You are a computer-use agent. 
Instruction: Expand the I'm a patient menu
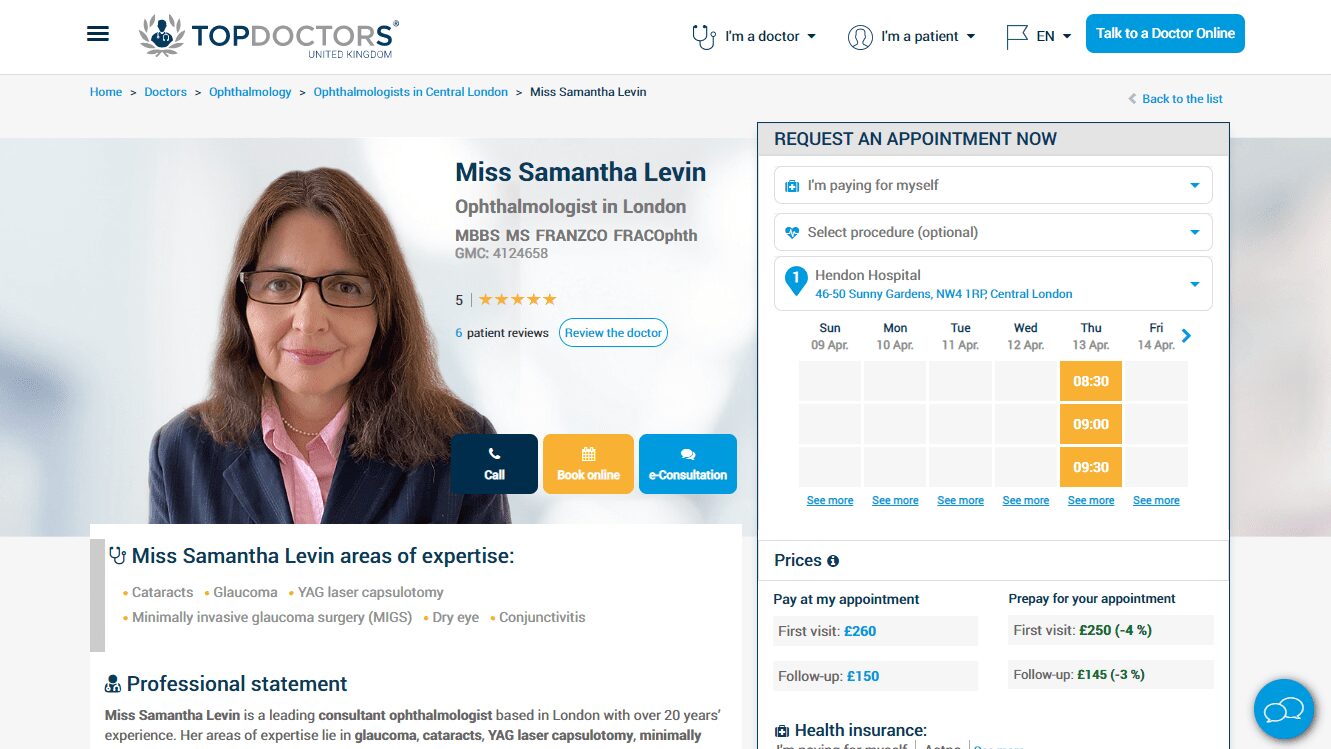pyautogui.click(x=911, y=36)
